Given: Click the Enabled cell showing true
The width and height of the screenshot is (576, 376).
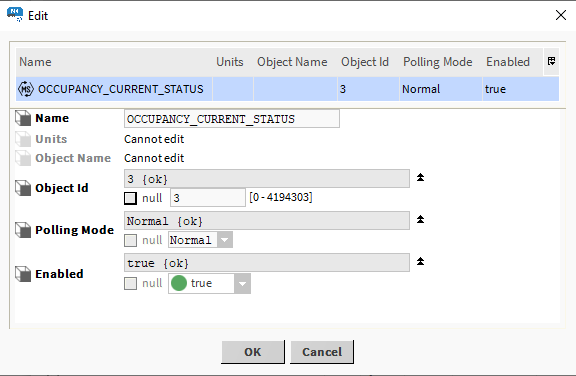Looking at the screenshot, I should (x=521, y=89).
